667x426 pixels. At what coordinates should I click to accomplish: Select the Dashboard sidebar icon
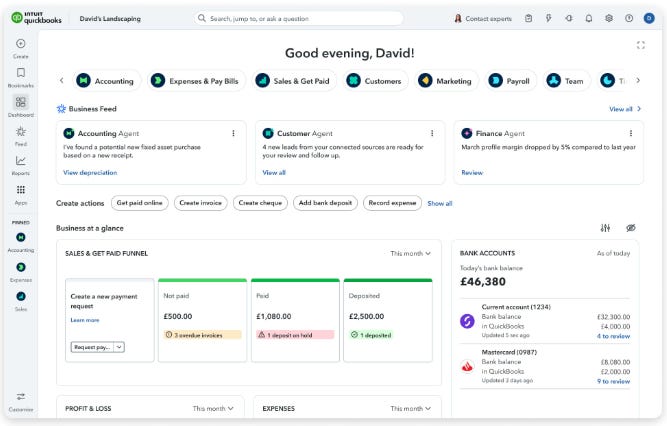(x=20, y=102)
